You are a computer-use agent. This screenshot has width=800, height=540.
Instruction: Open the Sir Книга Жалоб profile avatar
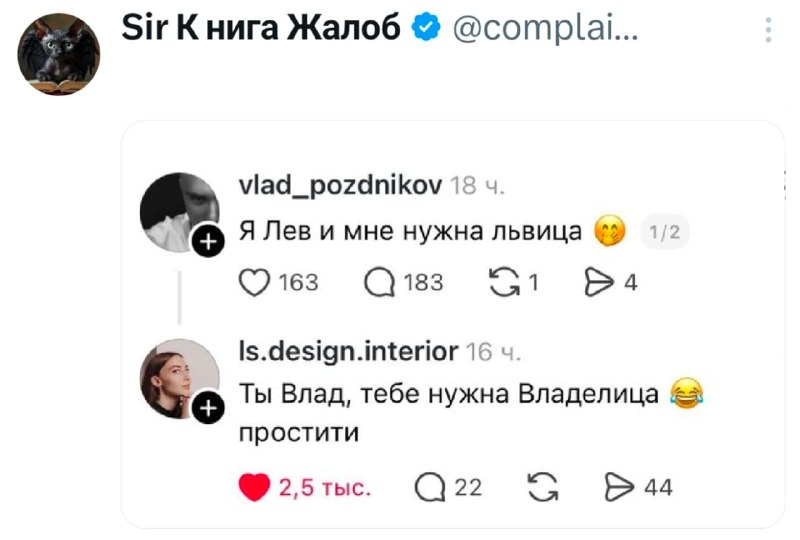click(x=59, y=54)
